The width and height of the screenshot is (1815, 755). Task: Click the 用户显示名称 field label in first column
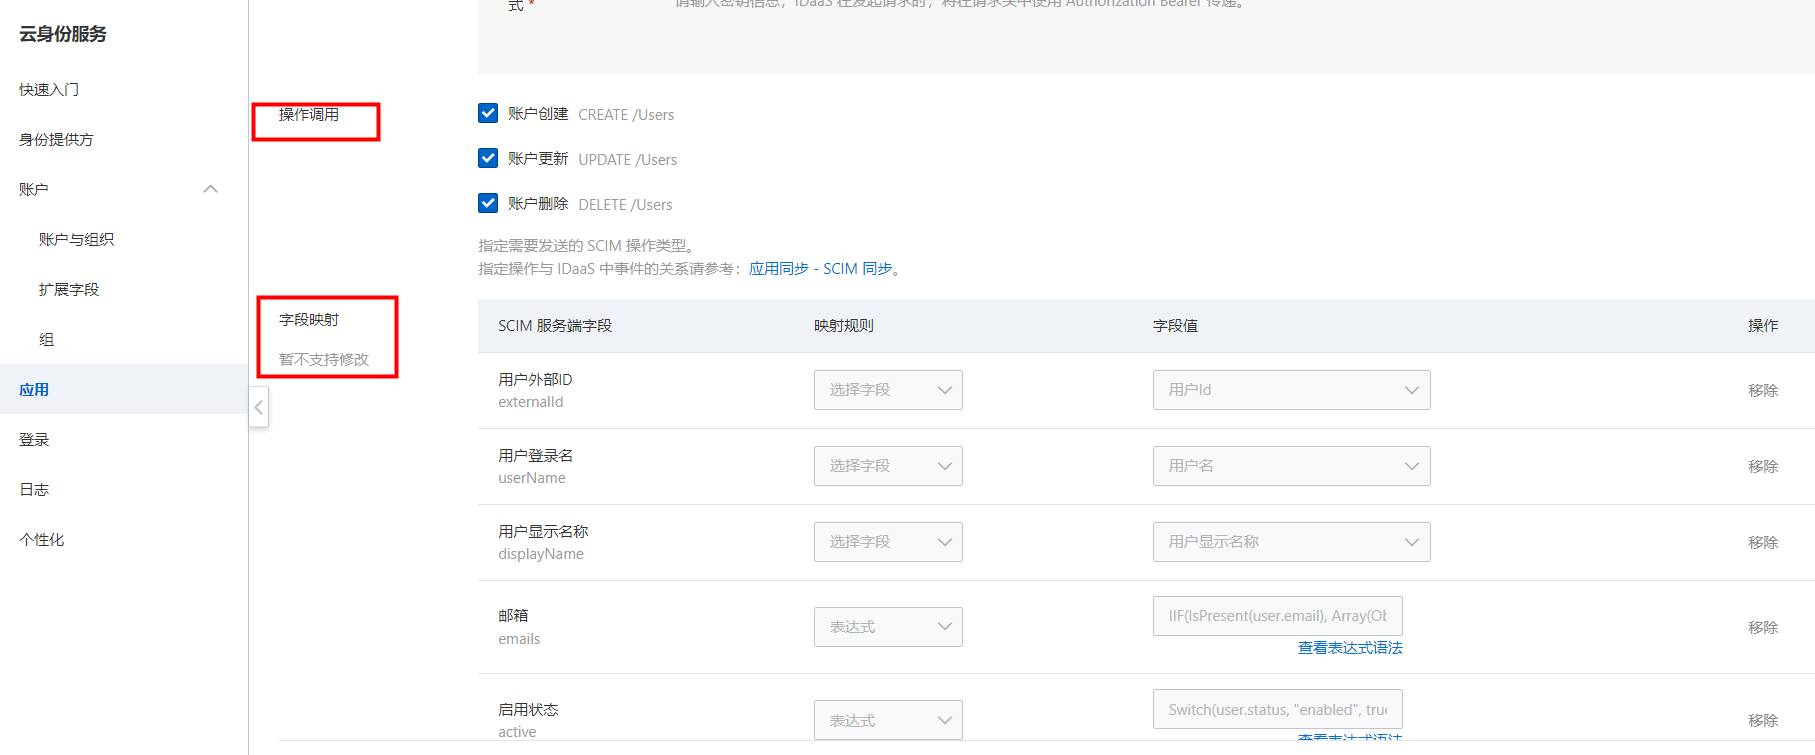tap(543, 531)
